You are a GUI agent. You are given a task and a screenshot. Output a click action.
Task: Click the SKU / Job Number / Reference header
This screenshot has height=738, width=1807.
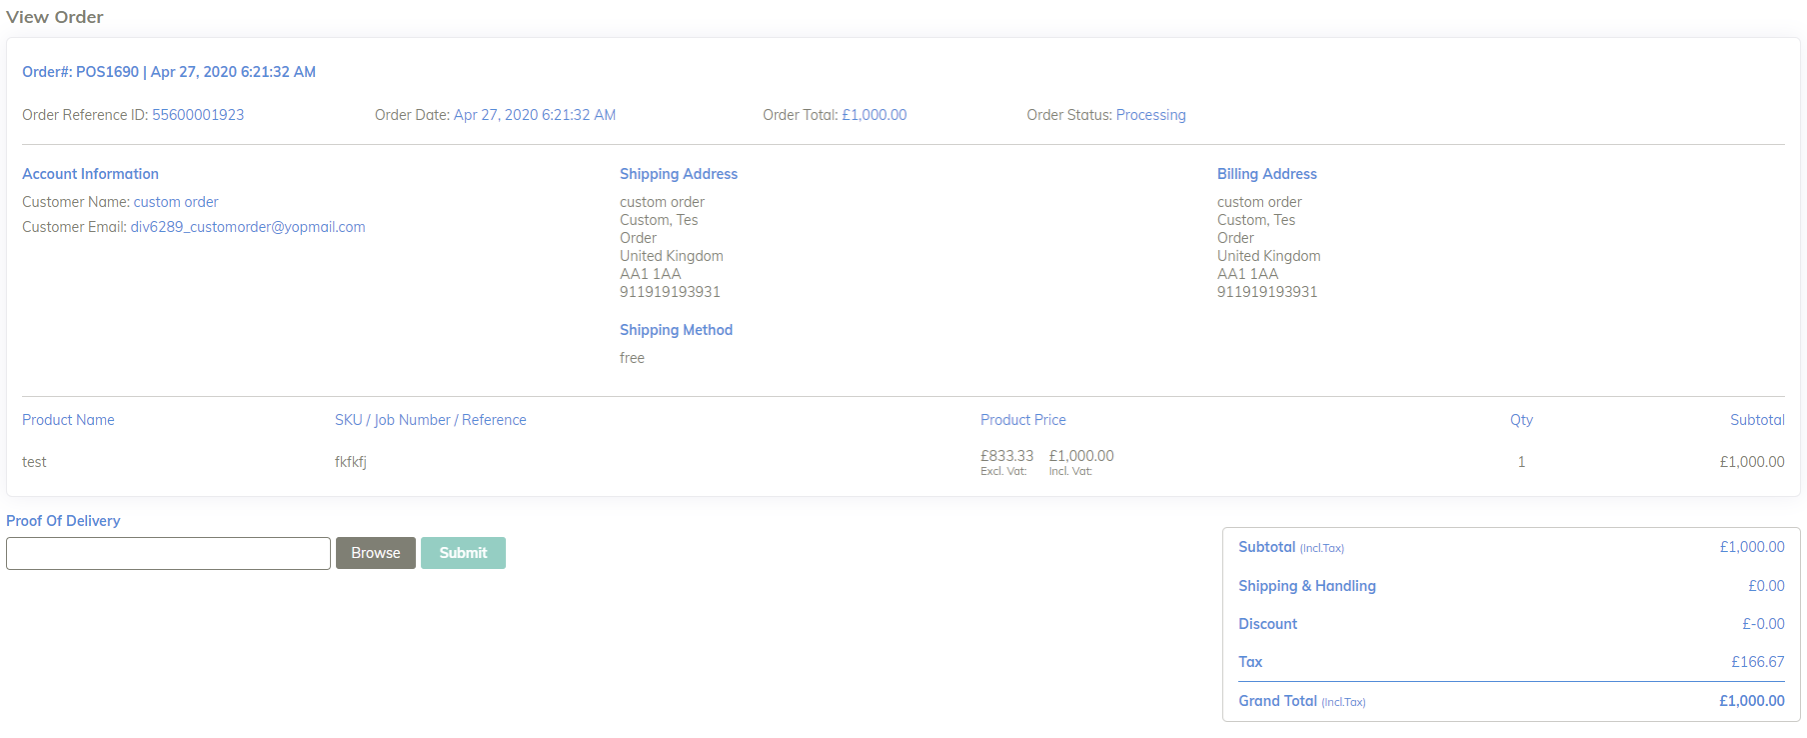point(430,420)
